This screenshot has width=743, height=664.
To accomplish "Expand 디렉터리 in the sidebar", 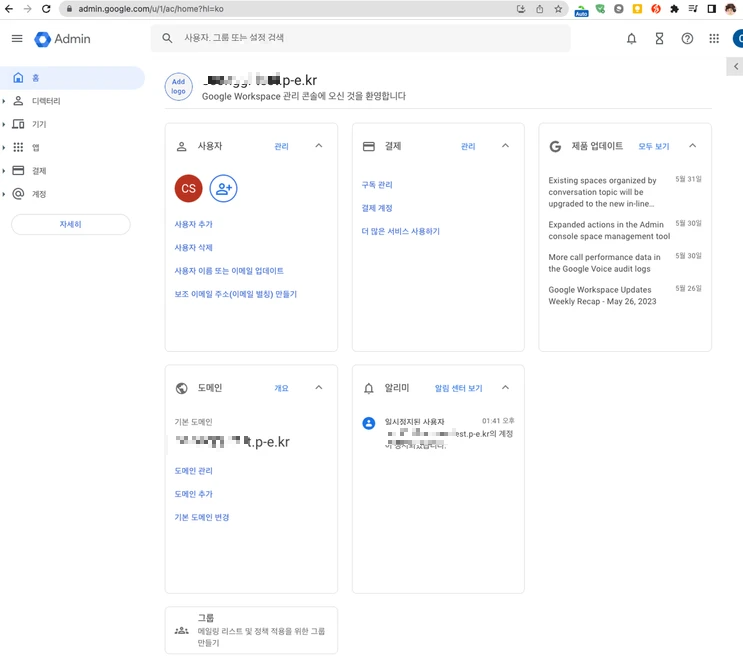I will (4, 101).
